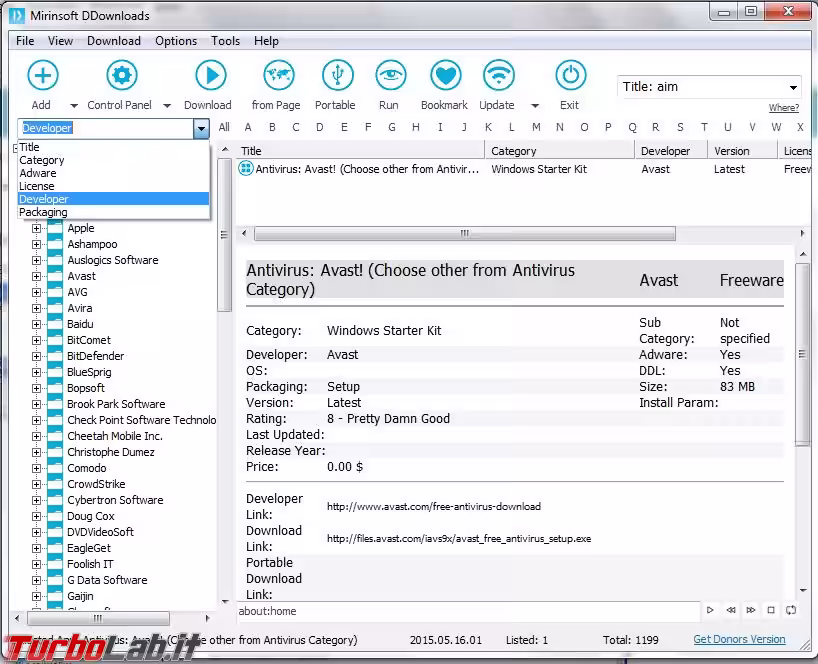
Task: Click the Exit power icon
Action: 570,76
